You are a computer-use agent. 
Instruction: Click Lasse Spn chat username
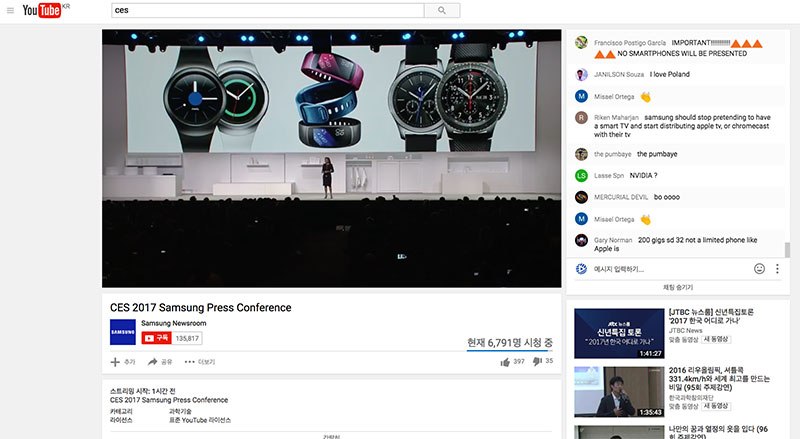609,176
